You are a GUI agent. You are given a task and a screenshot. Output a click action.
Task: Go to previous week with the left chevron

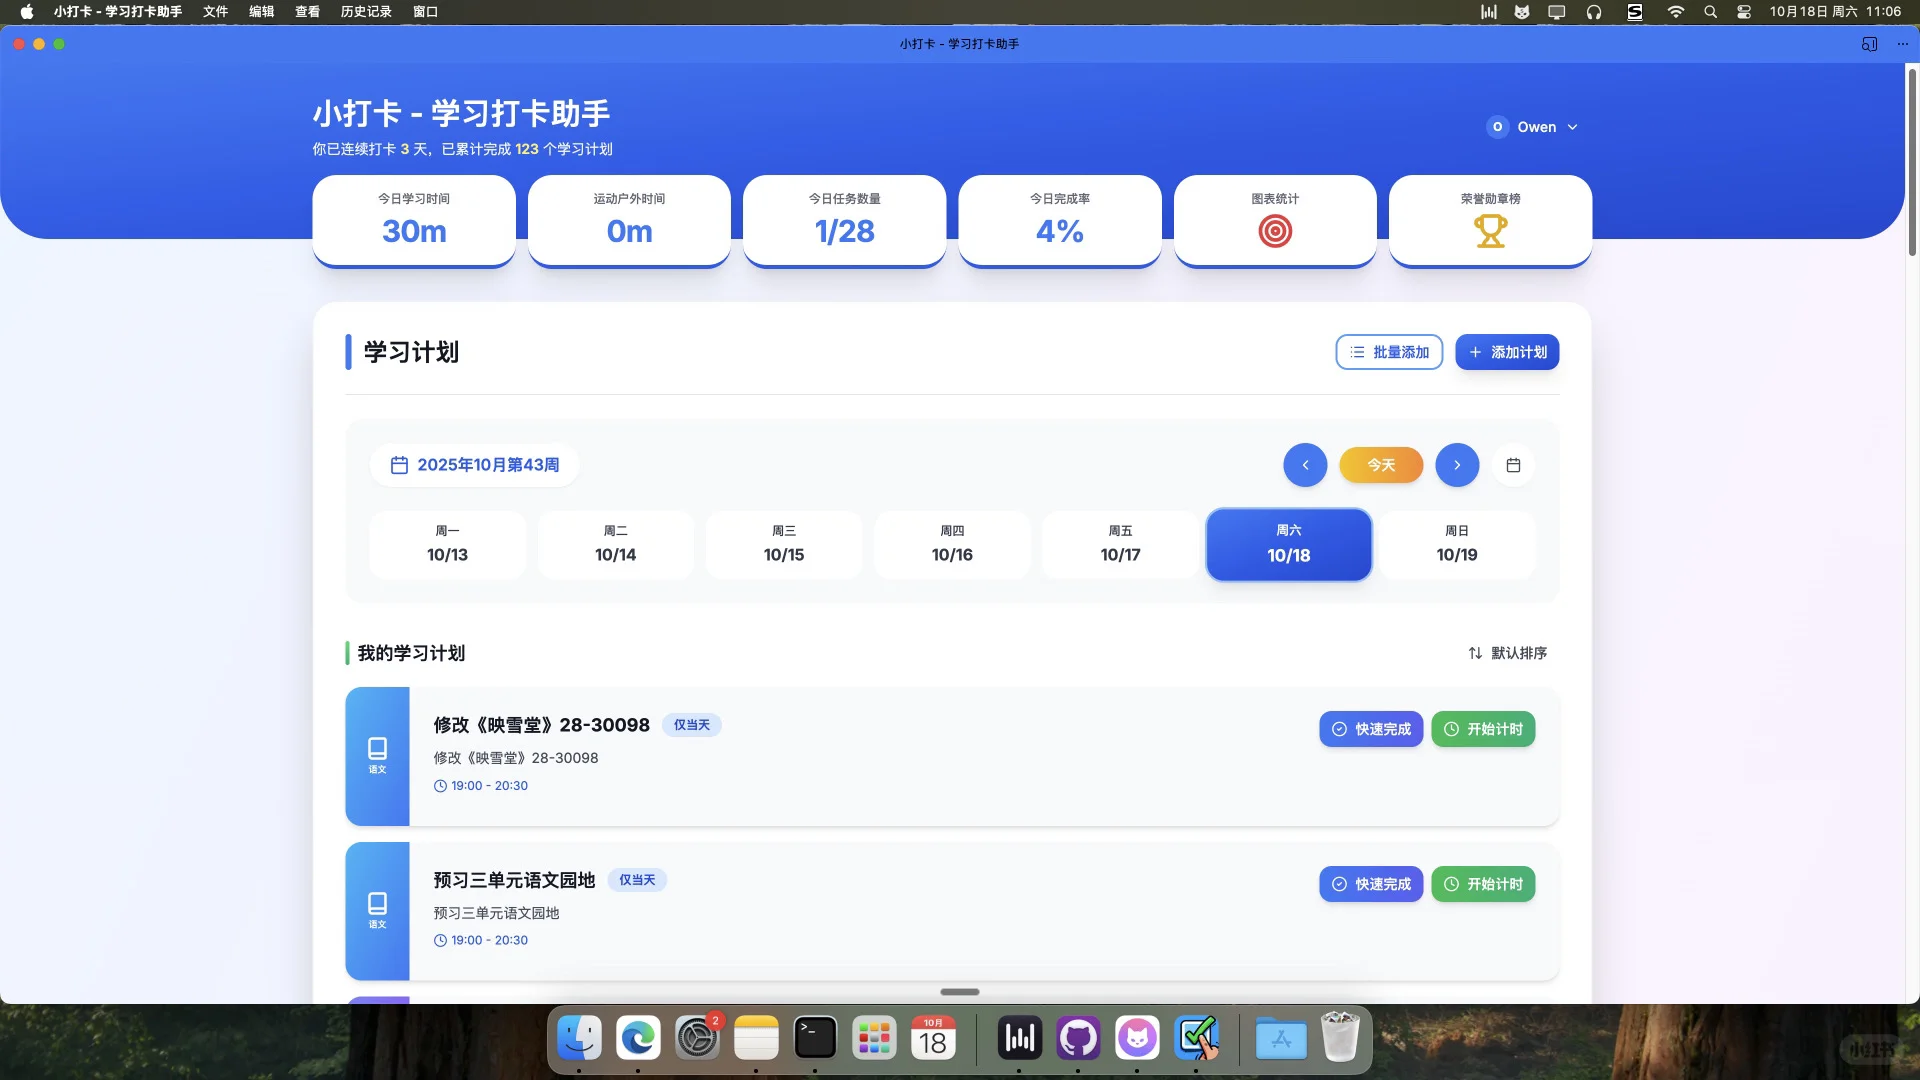1305,464
